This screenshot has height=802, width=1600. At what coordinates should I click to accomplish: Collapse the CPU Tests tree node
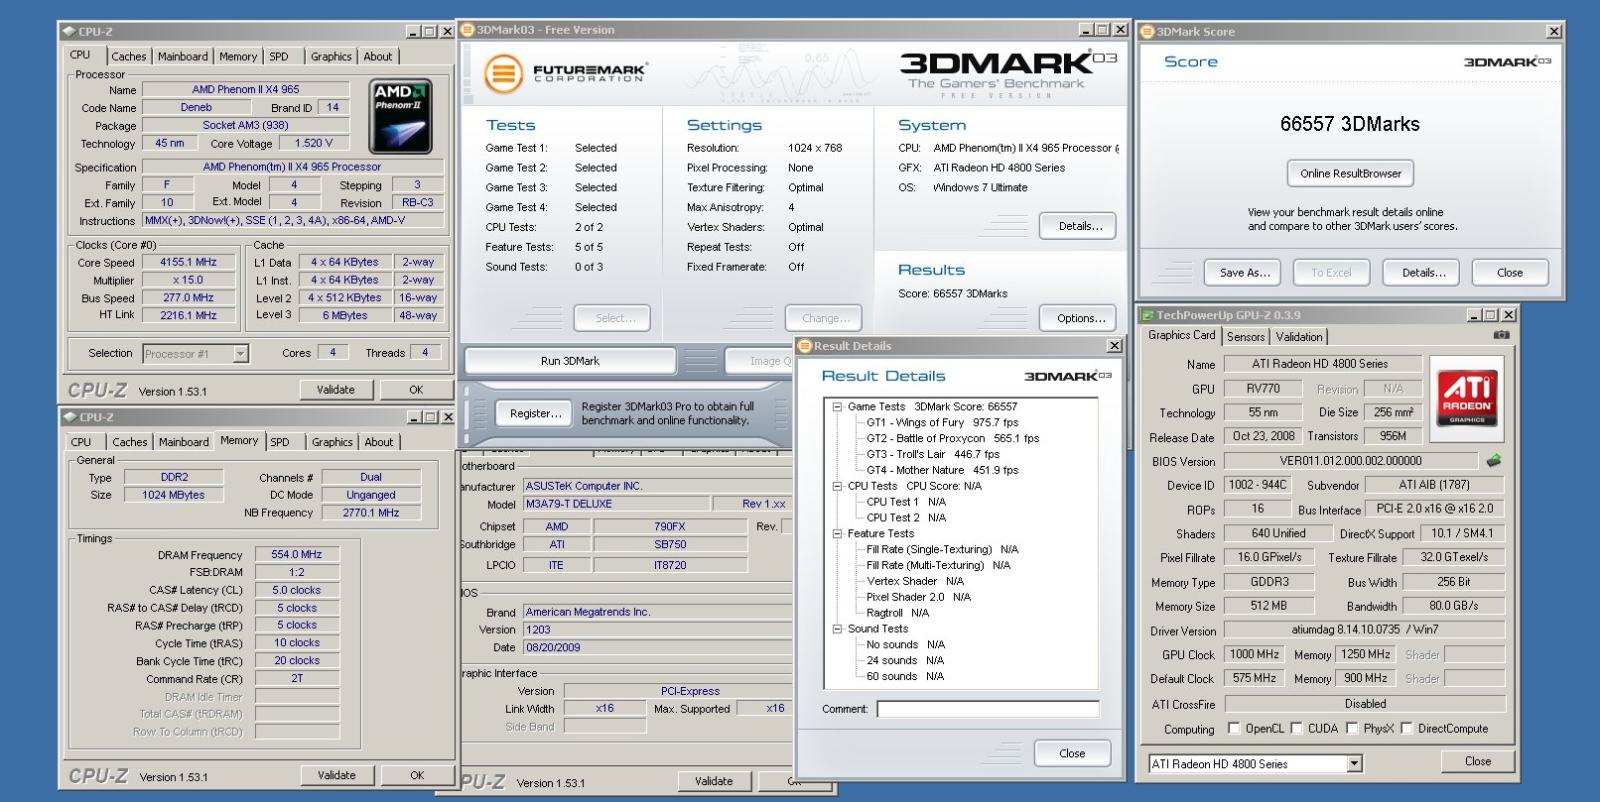[837, 486]
